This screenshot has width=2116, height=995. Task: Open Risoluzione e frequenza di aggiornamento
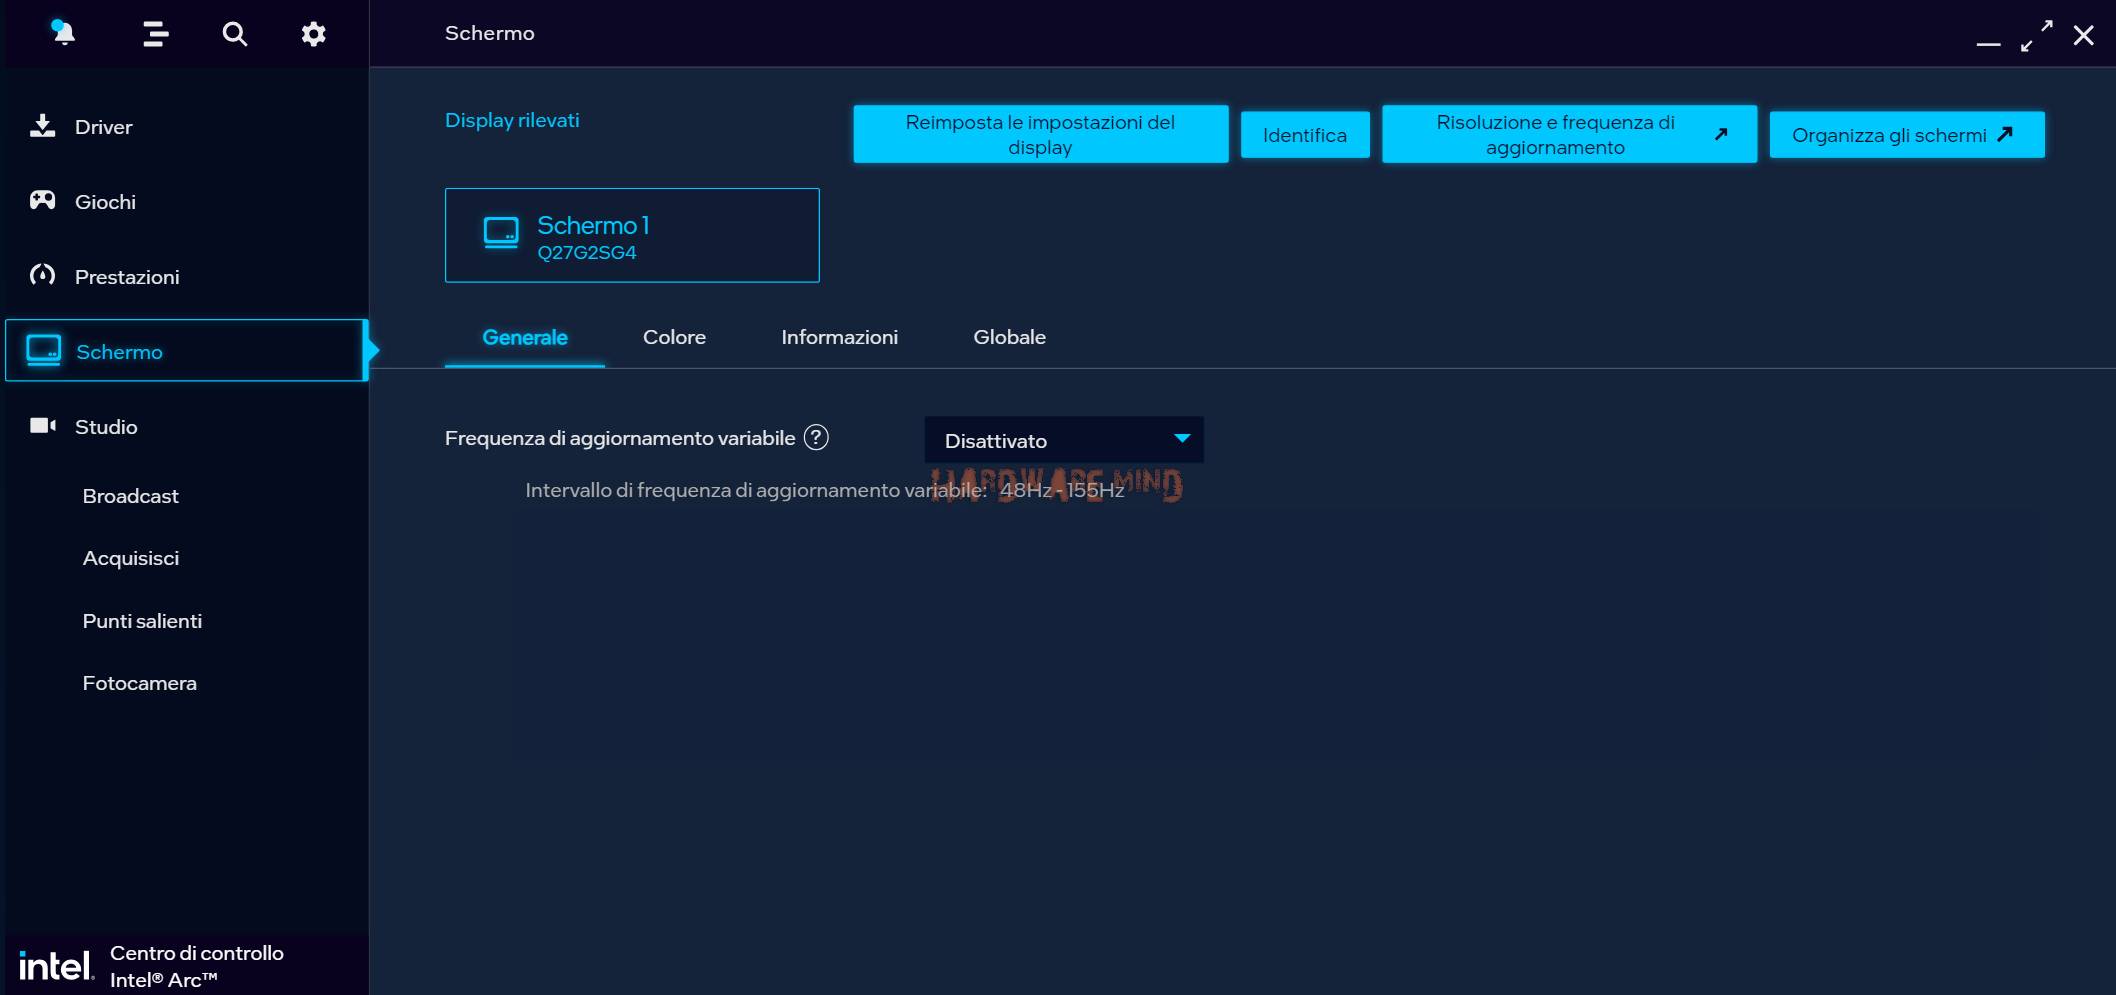1569,134
